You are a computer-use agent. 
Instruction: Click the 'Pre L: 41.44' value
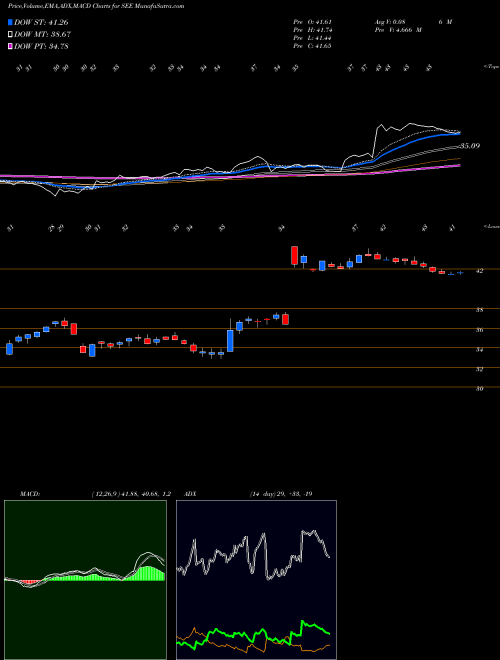[312, 38]
